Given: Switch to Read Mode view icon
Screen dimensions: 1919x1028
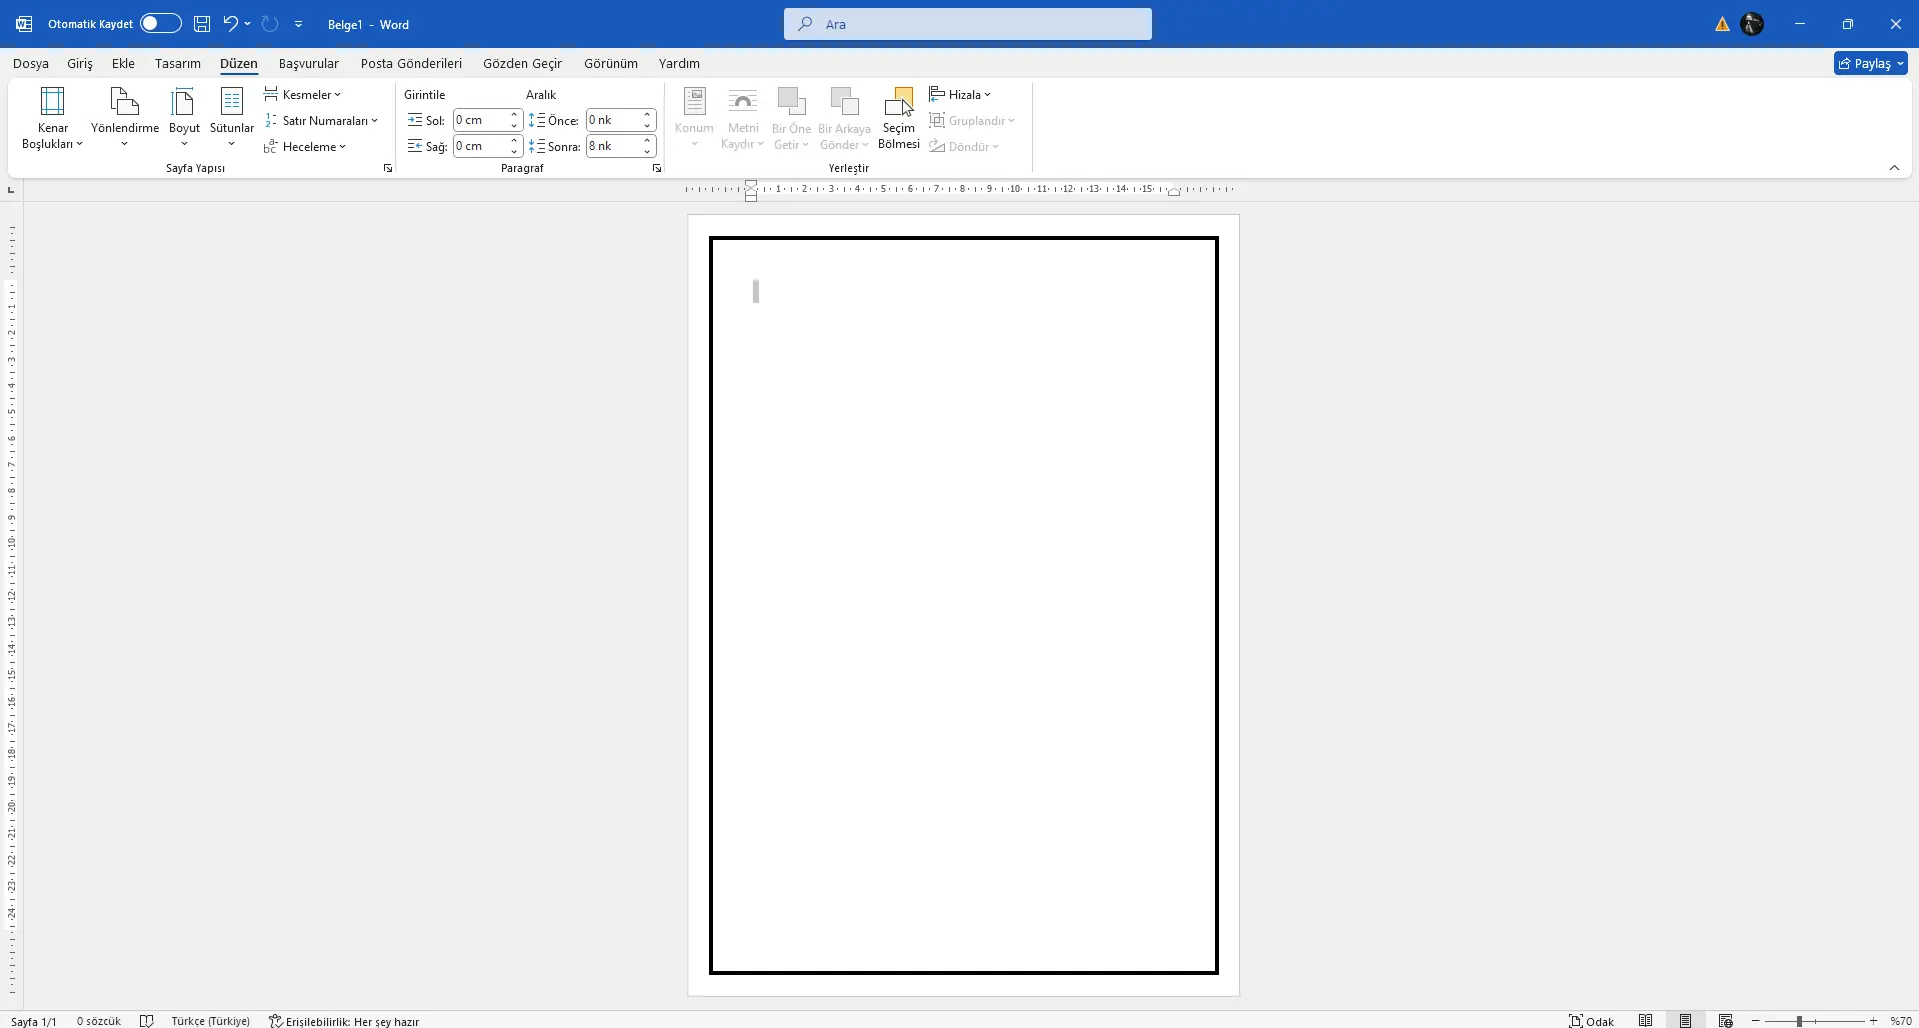Looking at the screenshot, I should [x=1646, y=1021].
